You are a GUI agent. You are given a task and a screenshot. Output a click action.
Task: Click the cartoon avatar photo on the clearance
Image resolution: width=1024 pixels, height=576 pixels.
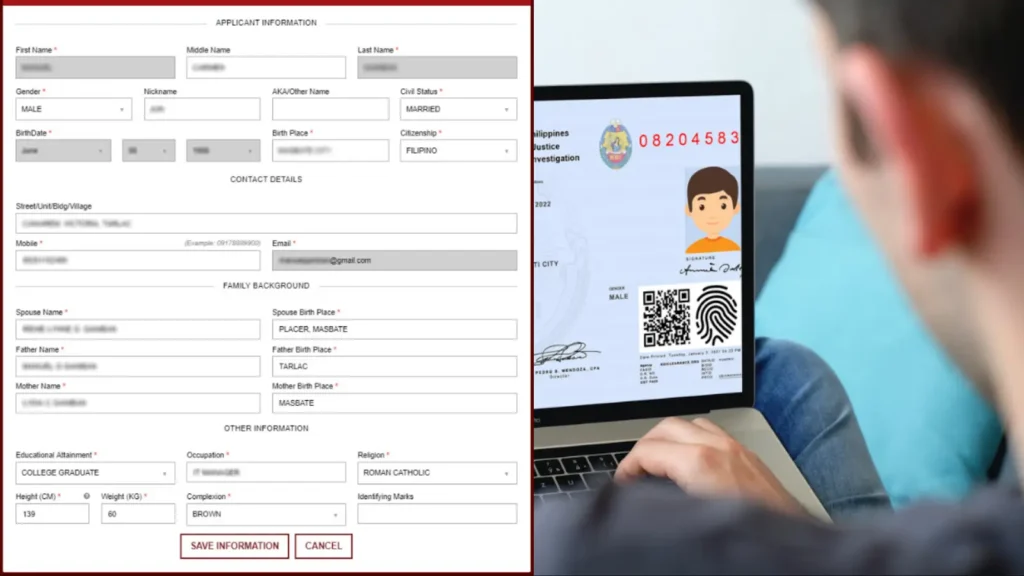point(712,210)
